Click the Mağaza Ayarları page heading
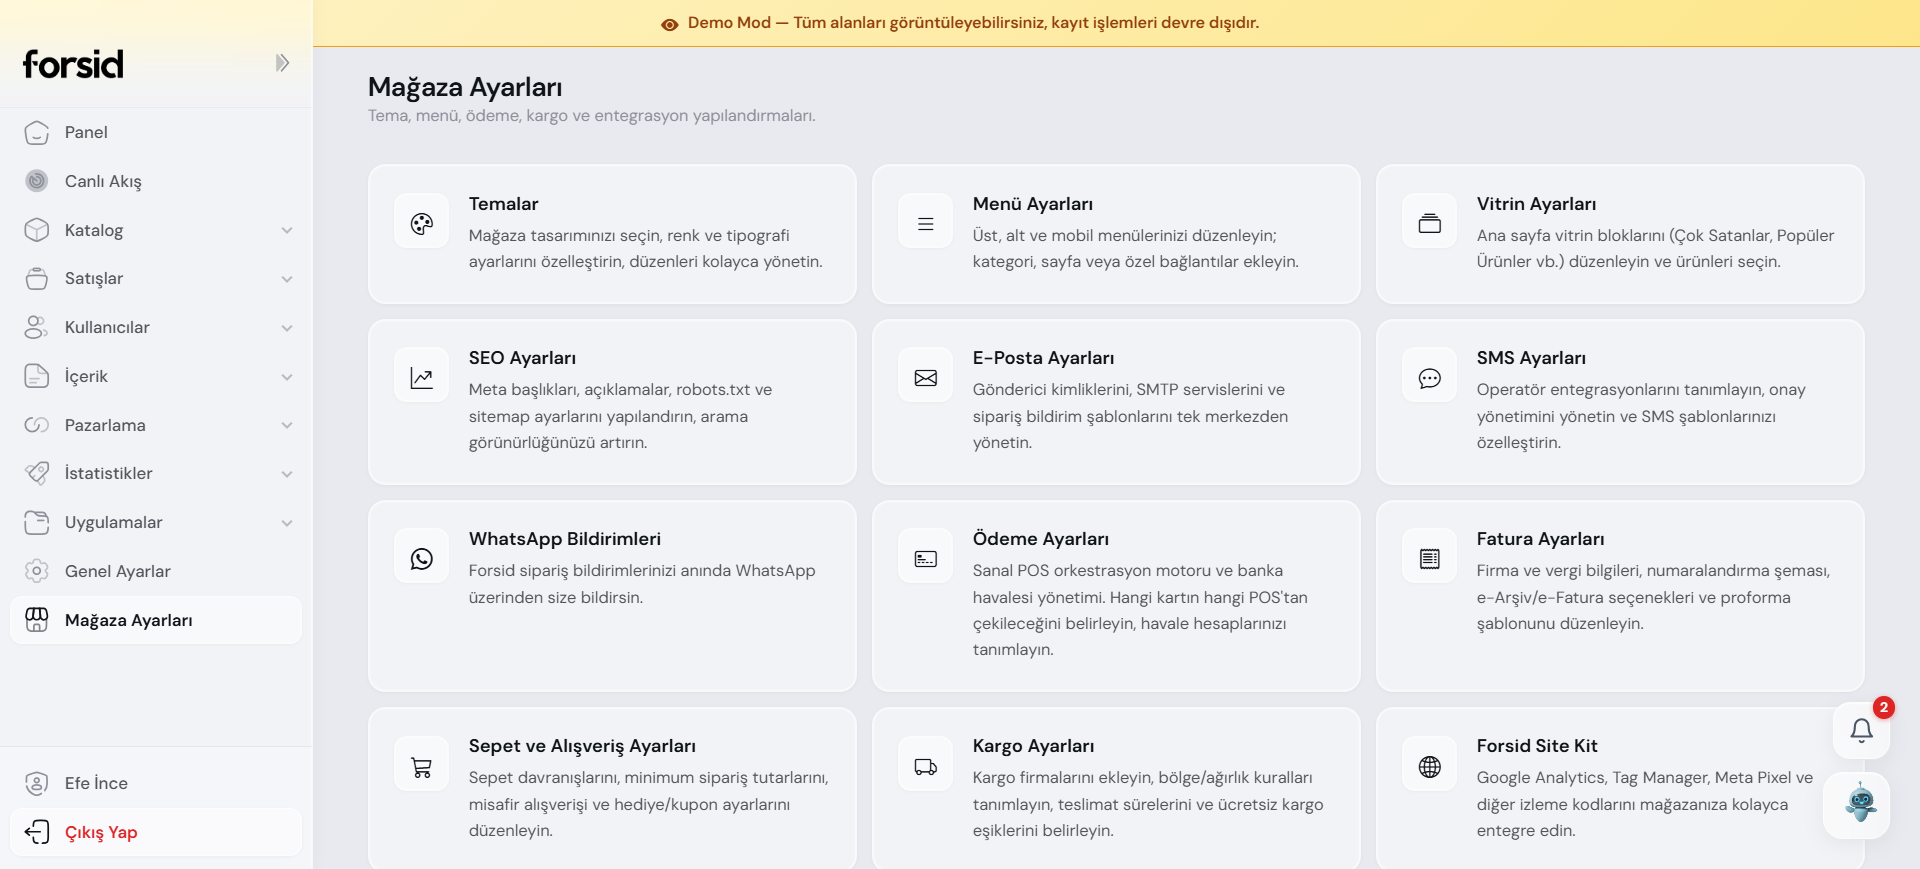 tap(465, 88)
